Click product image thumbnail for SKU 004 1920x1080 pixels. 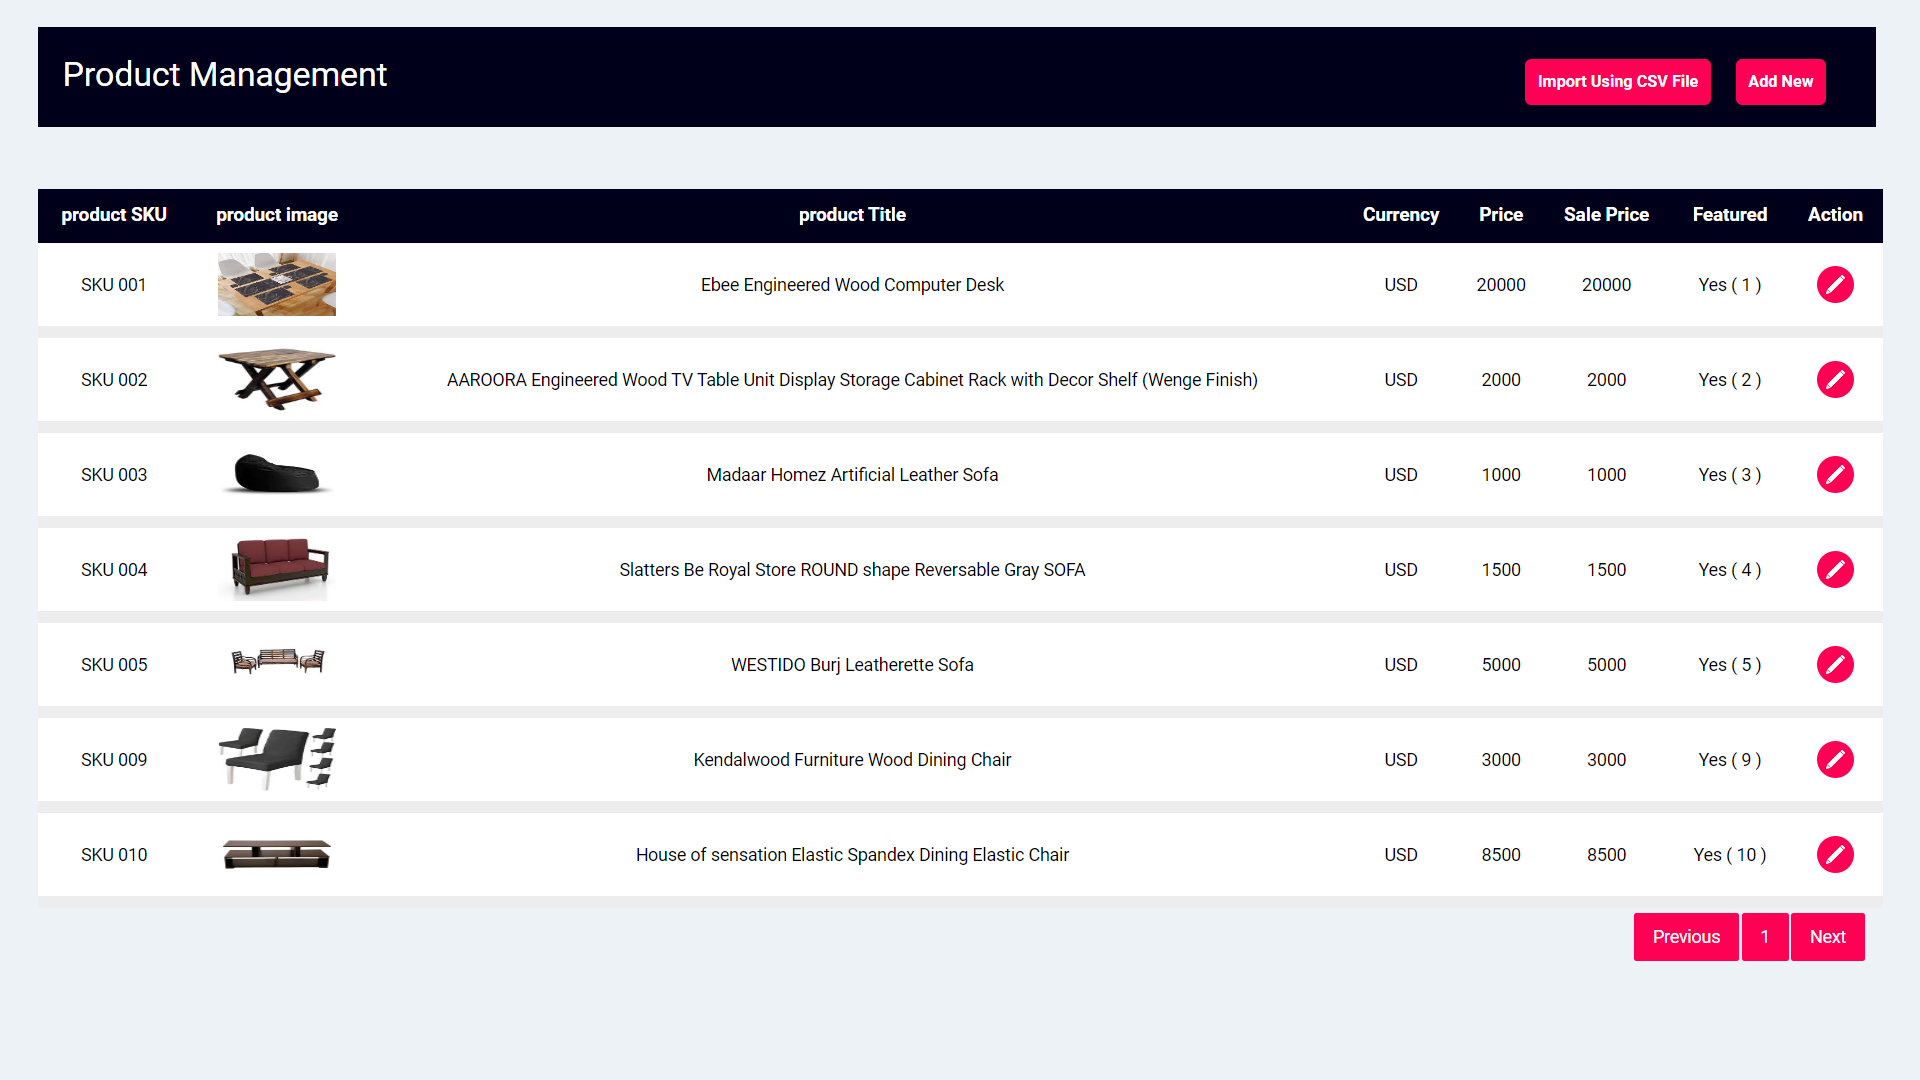coord(277,570)
